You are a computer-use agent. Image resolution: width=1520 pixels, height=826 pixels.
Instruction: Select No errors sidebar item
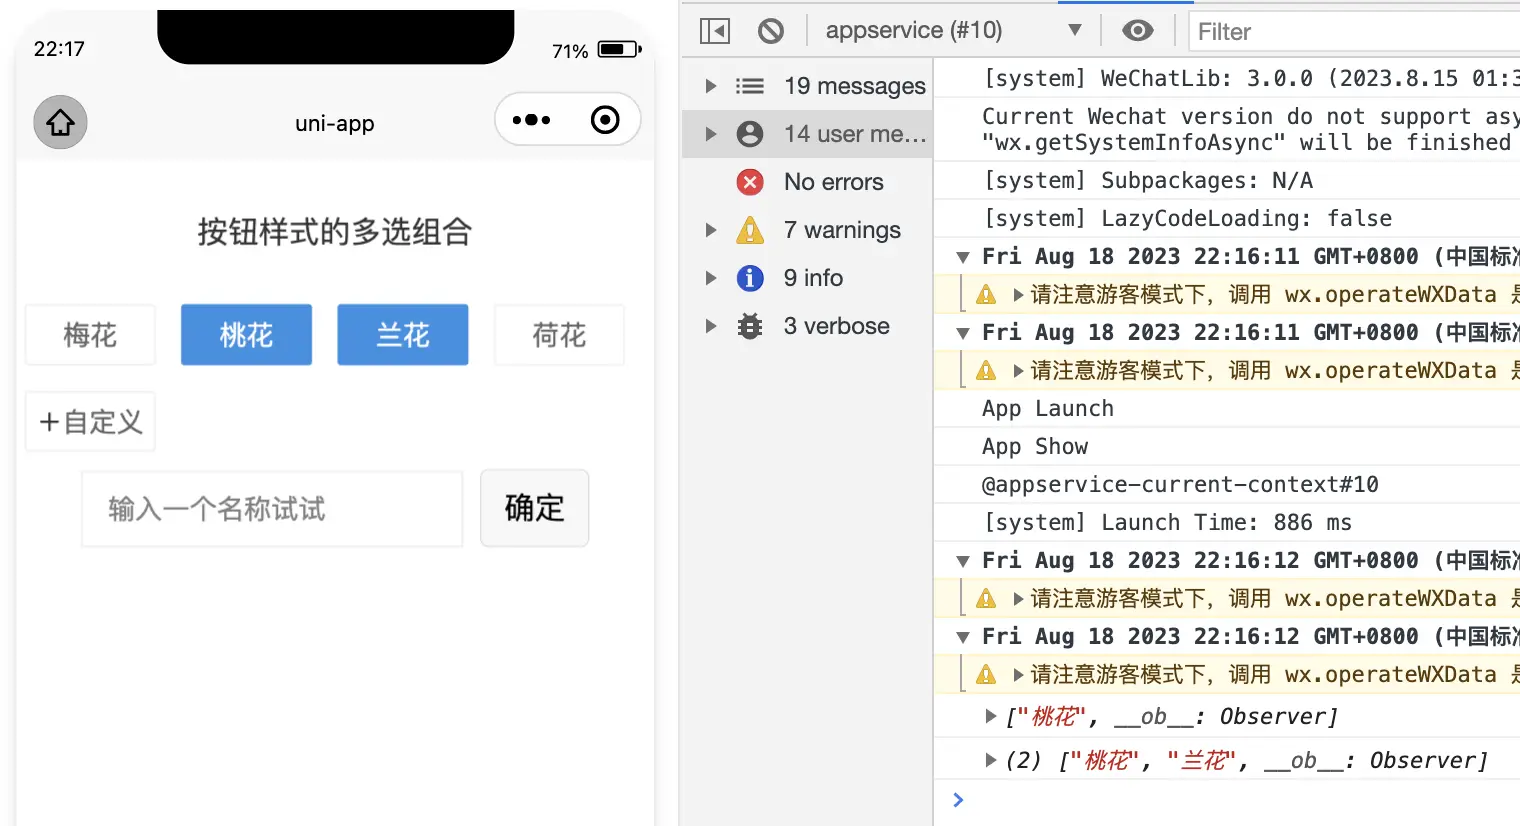click(807, 182)
